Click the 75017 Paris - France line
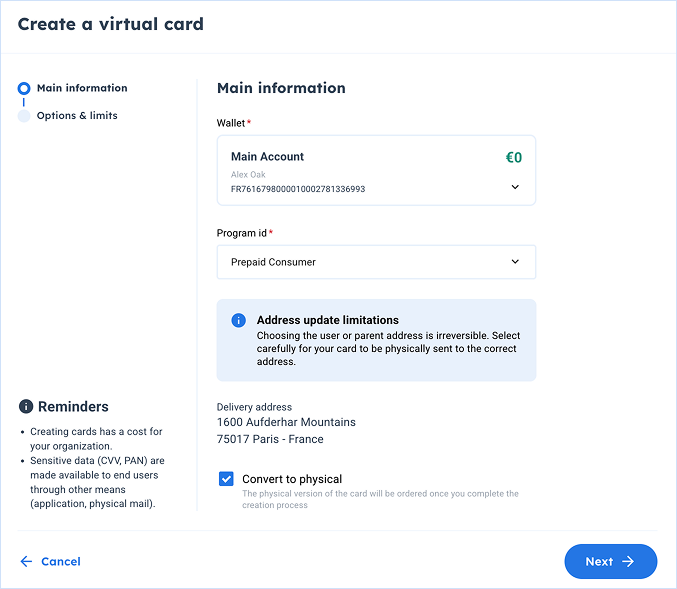Screen dimensions: 677x589 click(270, 439)
